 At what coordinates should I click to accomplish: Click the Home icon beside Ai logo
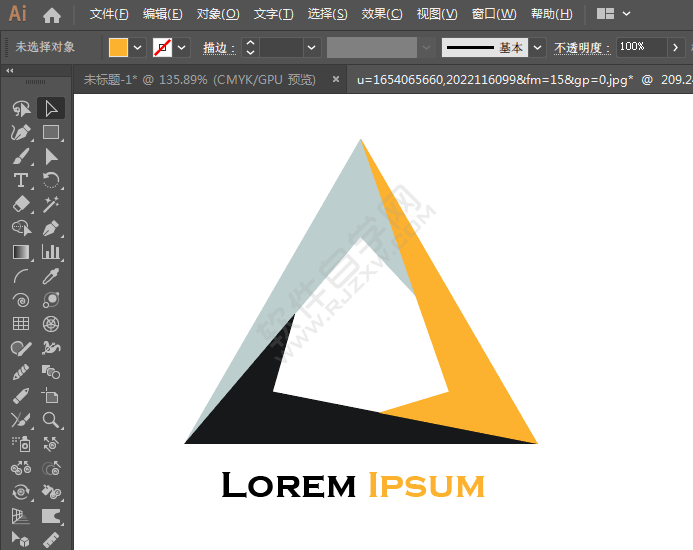[x=52, y=14]
